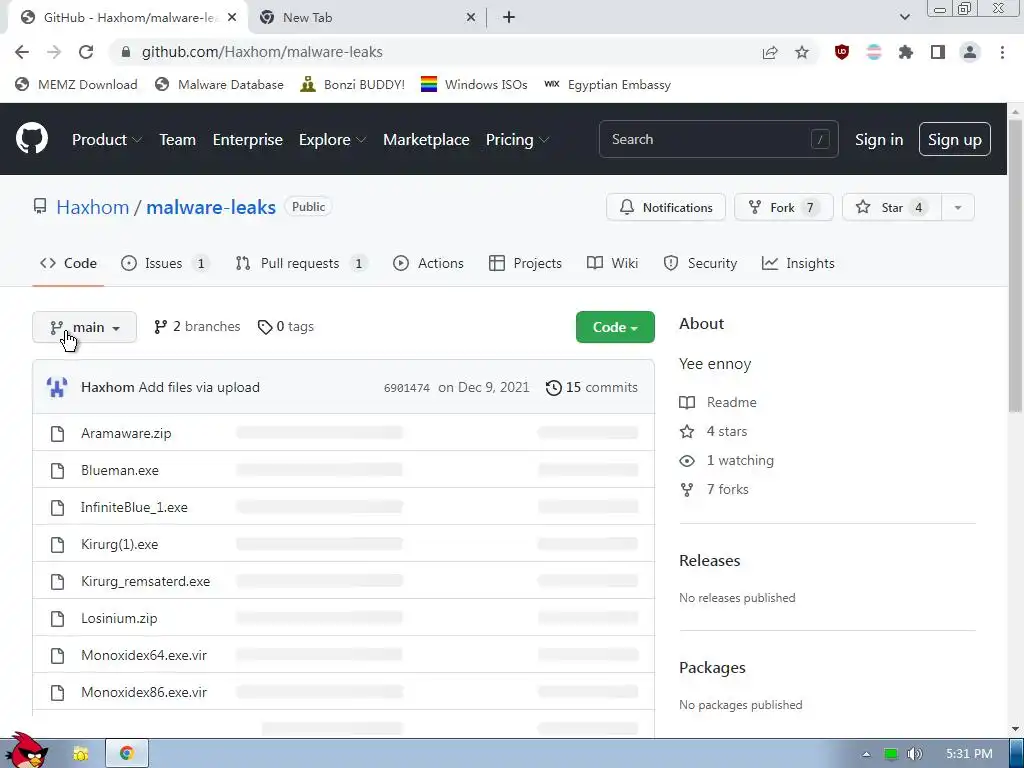
Task: Open Chrome three-dot menu
Action: [1002, 52]
